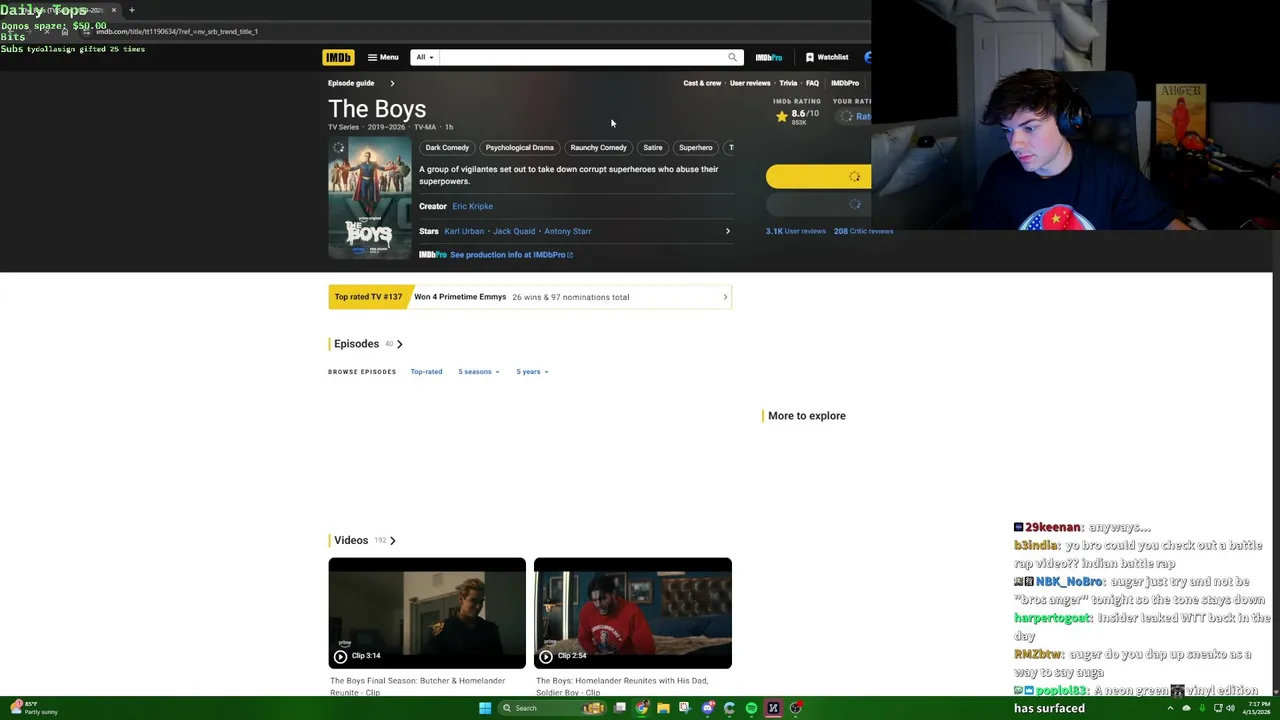Open Jack Quaid's page

click(x=514, y=231)
